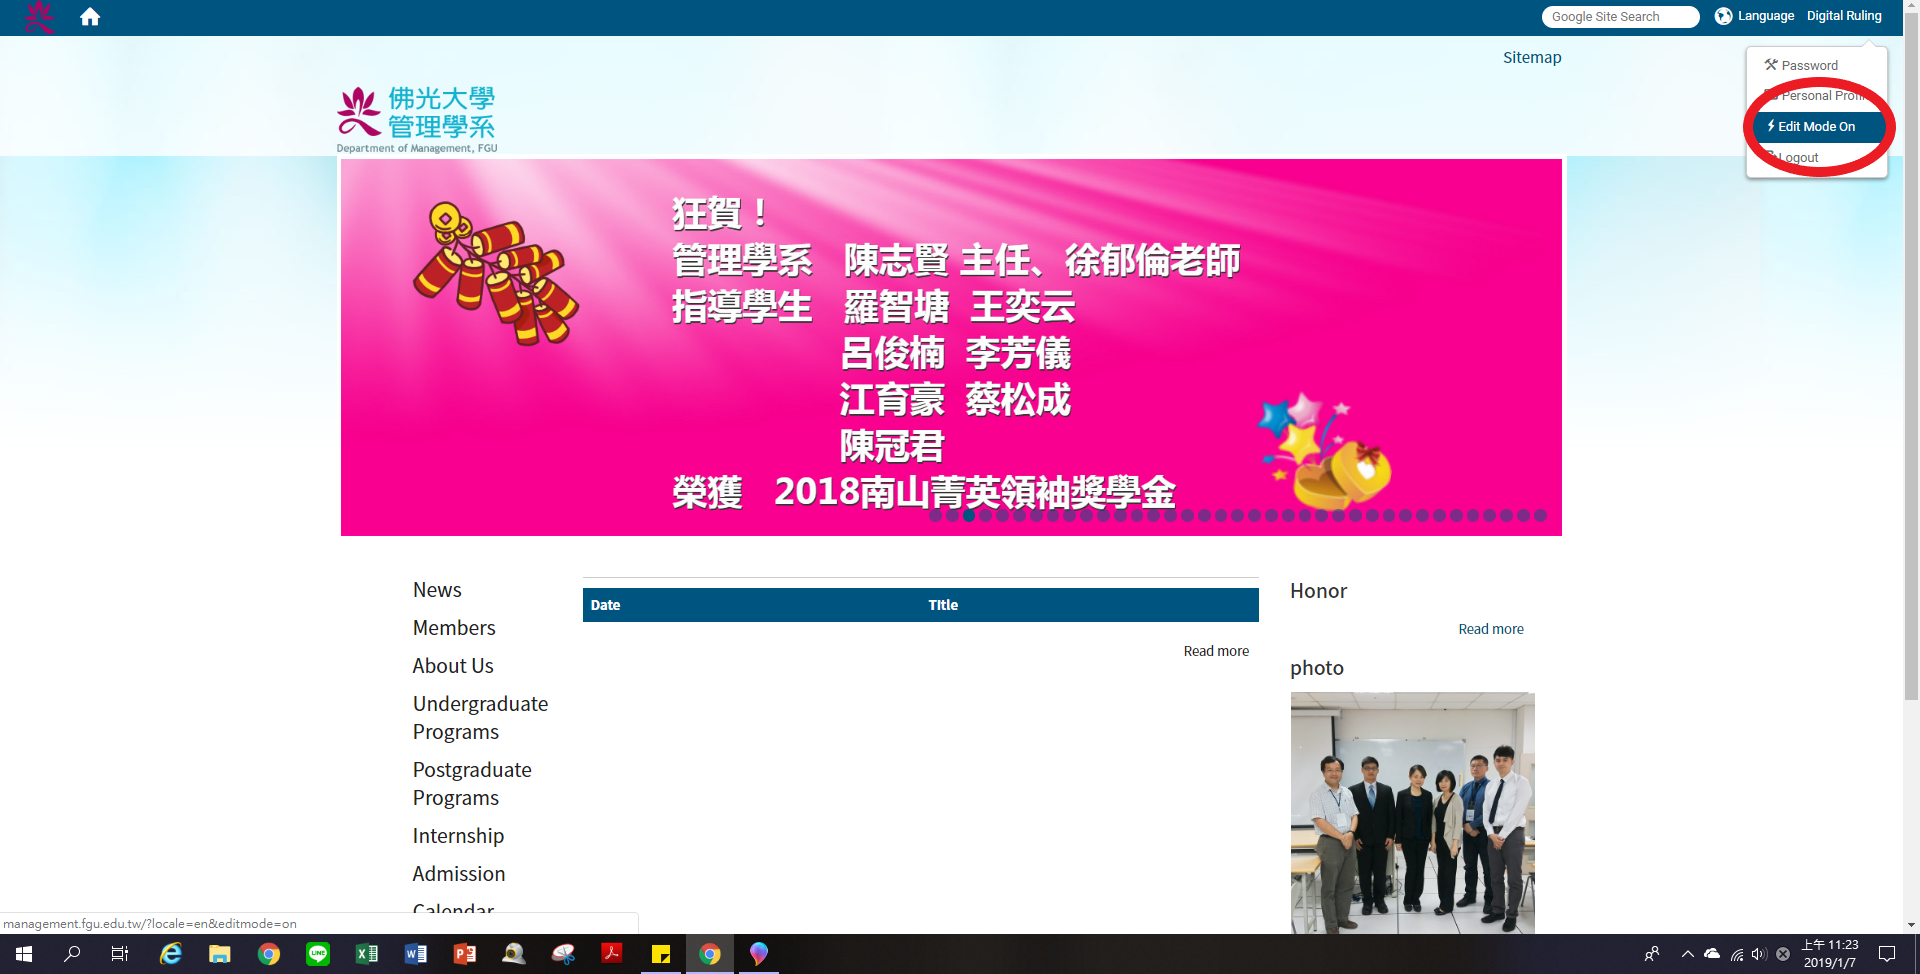Open the Sitemap link

pos(1531,58)
